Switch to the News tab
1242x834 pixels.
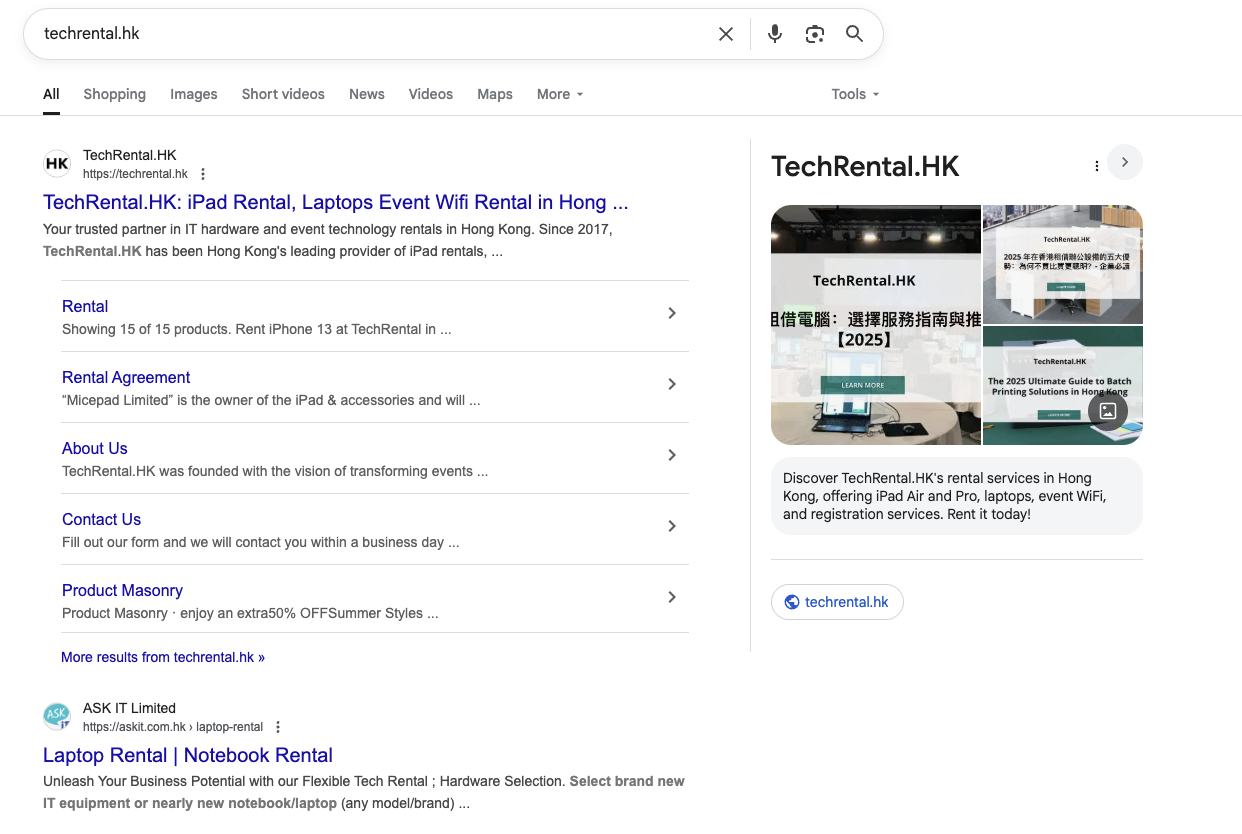click(367, 94)
